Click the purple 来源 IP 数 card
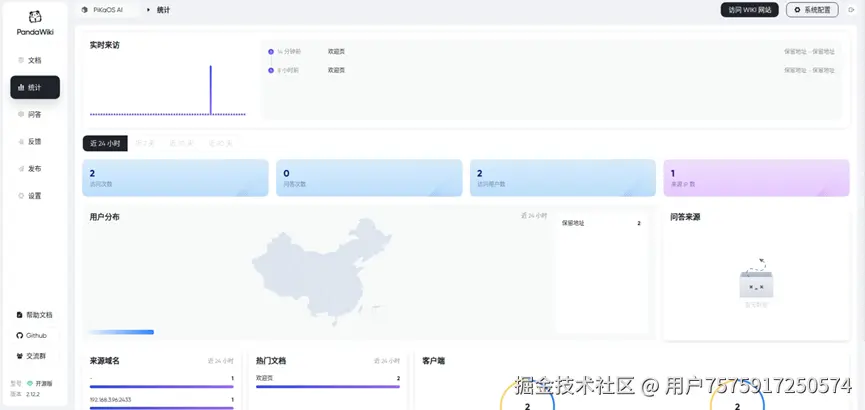The width and height of the screenshot is (865, 410). coord(756,178)
